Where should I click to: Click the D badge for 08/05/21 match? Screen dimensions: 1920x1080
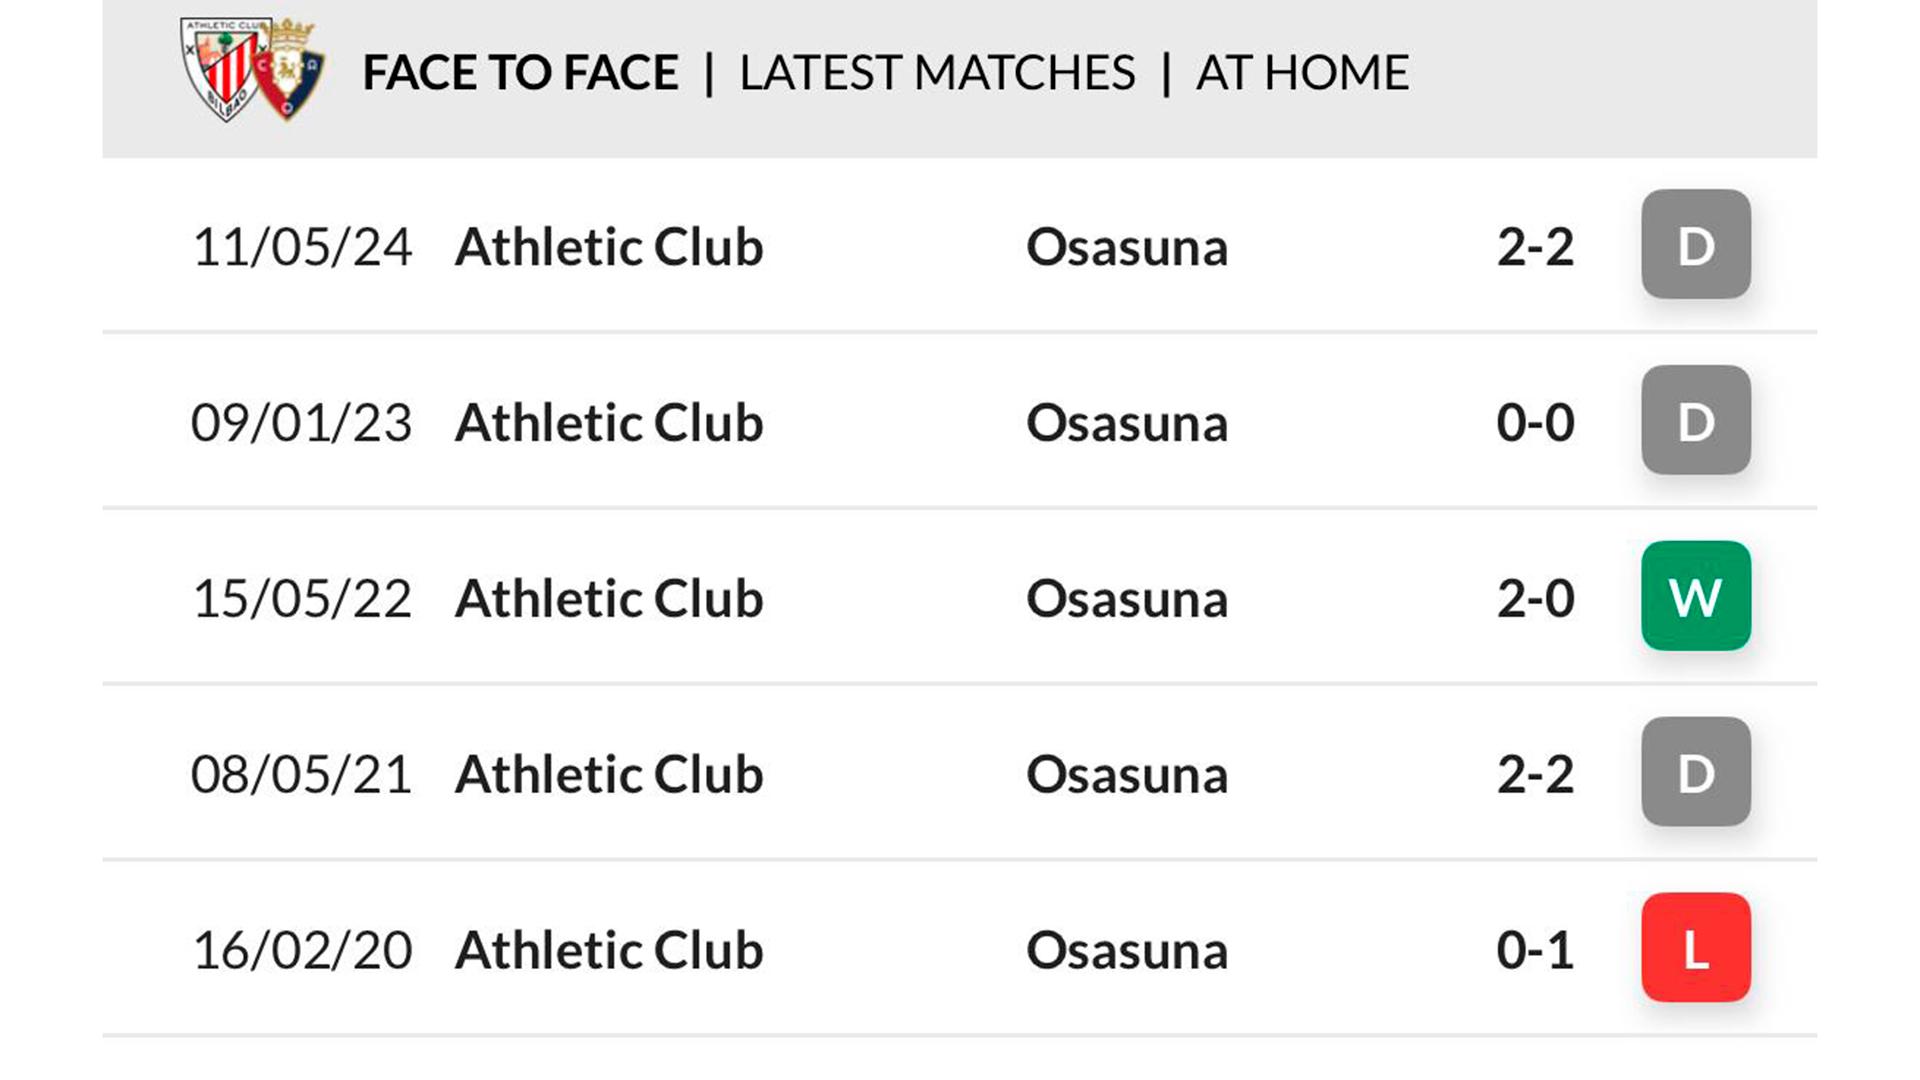pyautogui.click(x=1696, y=772)
